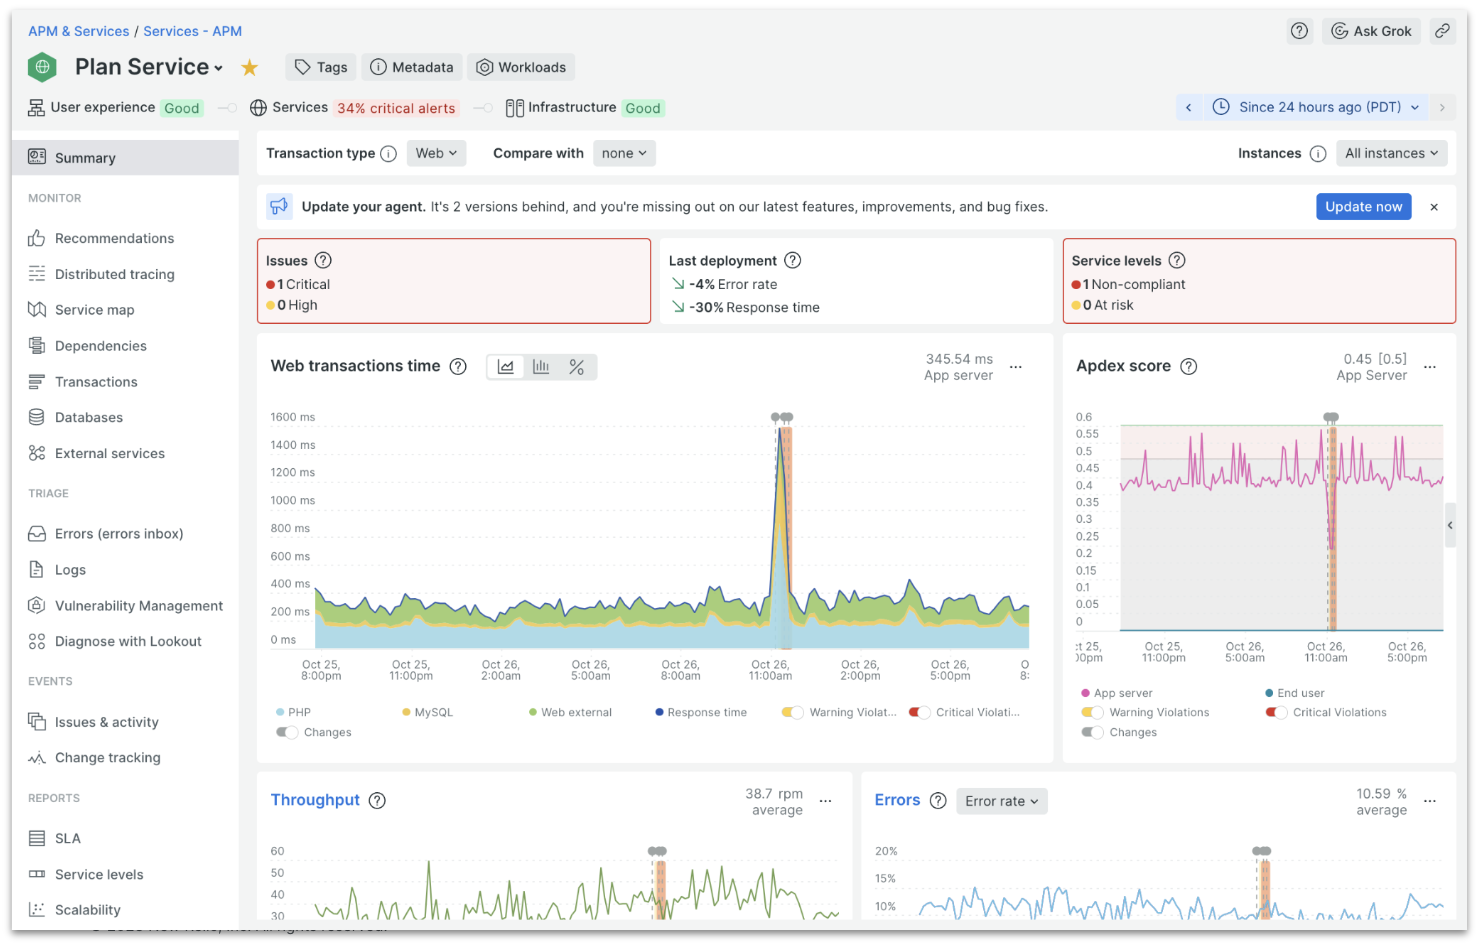Image resolution: width=1484 pixels, height=946 pixels.
Task: Click the 1 Non-compliant service levels entry
Action: pyautogui.click(x=1129, y=284)
